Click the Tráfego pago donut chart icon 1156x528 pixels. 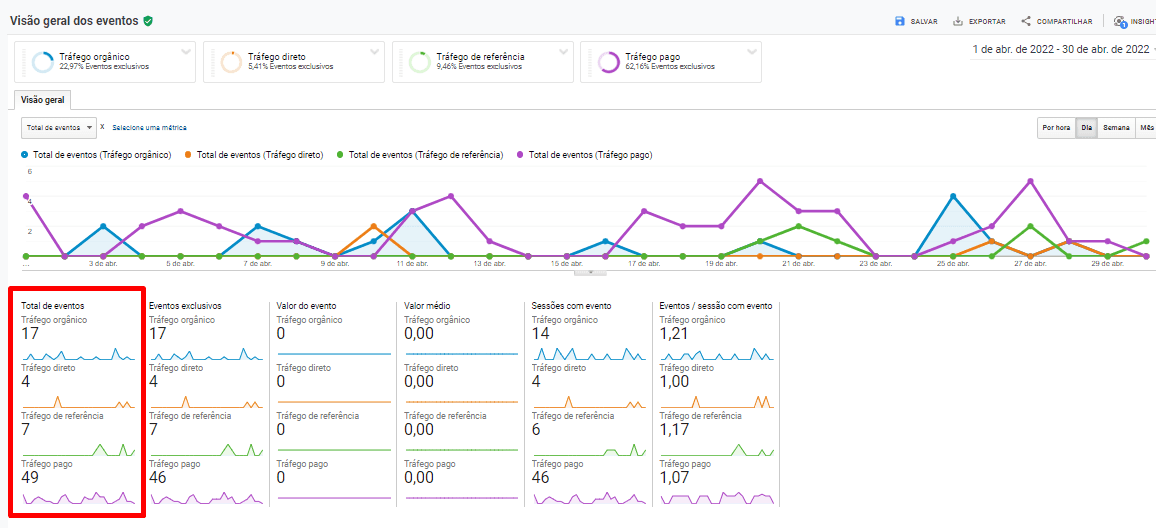click(608, 62)
